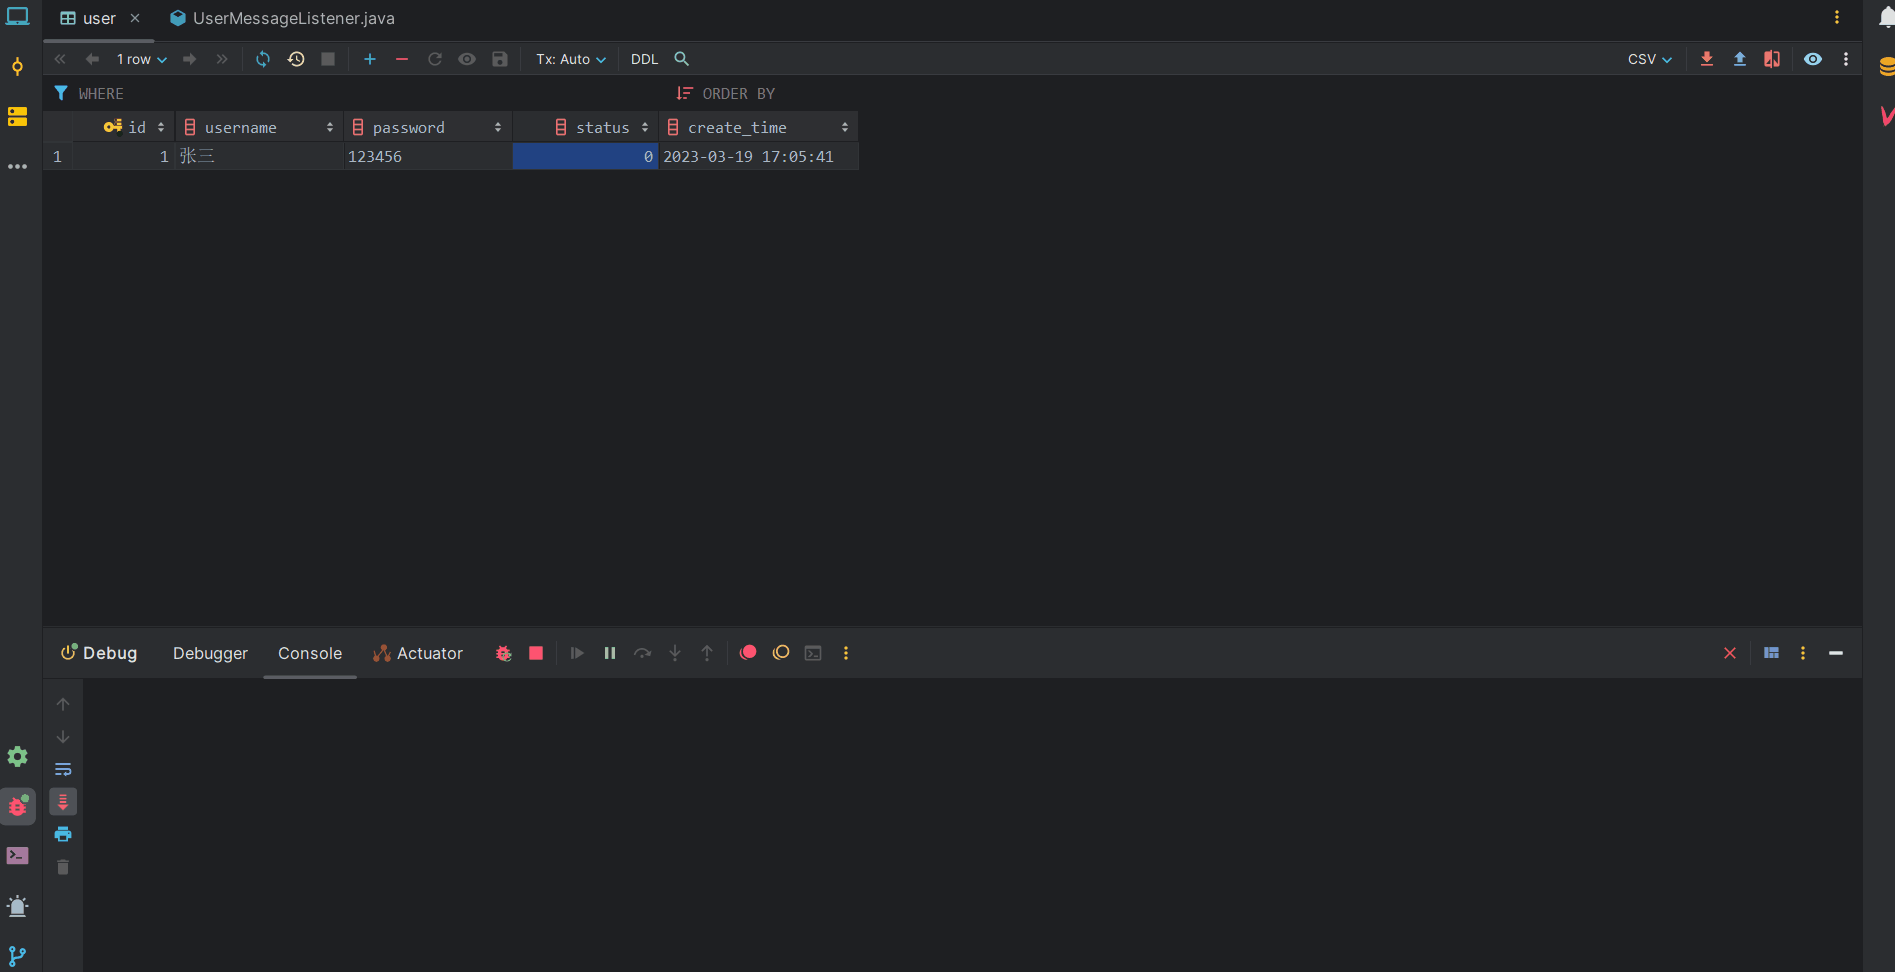Open the table DDL view
The width and height of the screenshot is (1895, 972).
point(643,59)
